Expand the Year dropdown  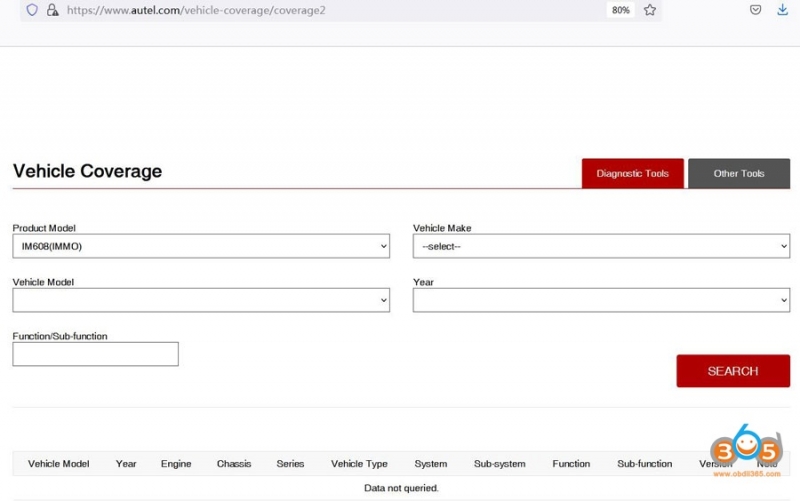tap(601, 300)
